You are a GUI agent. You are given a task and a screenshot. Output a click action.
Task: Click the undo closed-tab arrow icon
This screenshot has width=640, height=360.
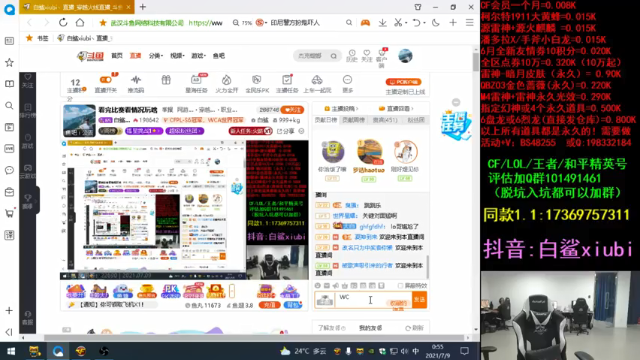416,23
